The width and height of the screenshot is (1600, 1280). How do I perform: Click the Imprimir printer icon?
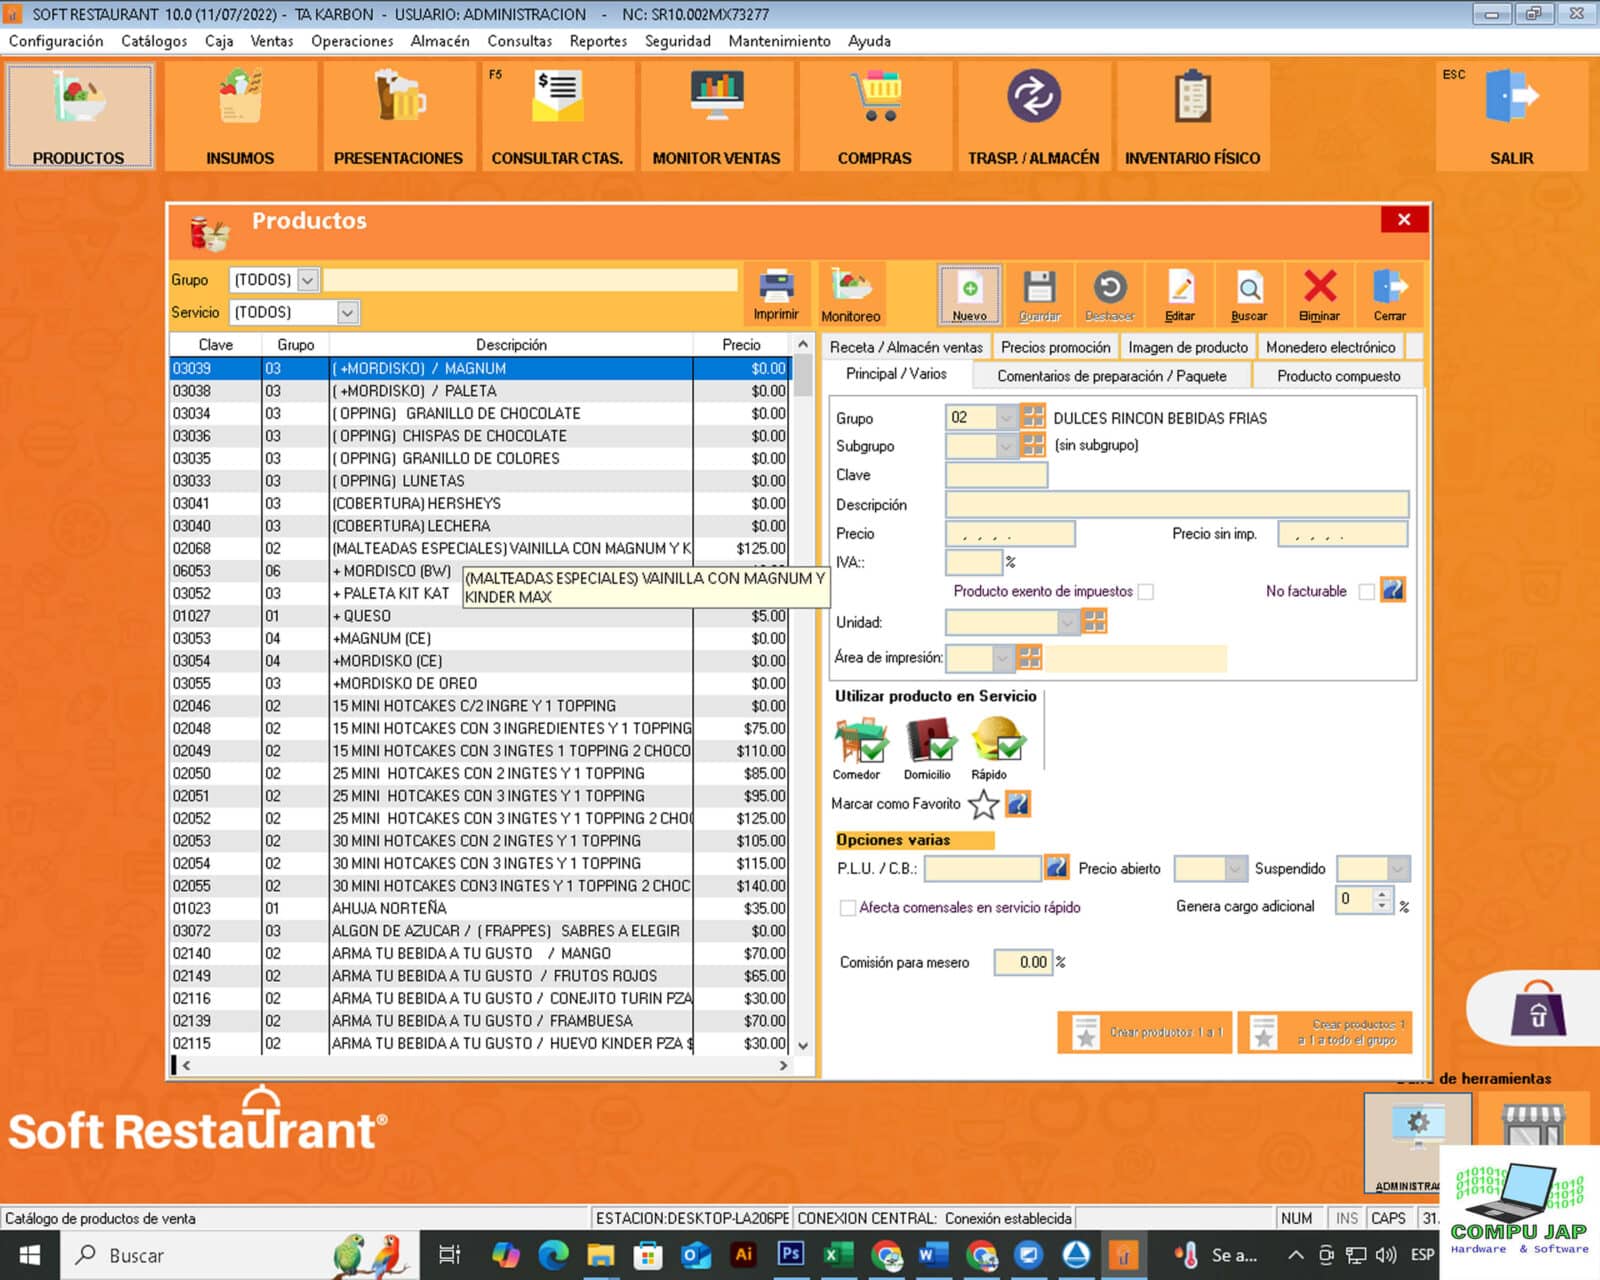pyautogui.click(x=776, y=295)
